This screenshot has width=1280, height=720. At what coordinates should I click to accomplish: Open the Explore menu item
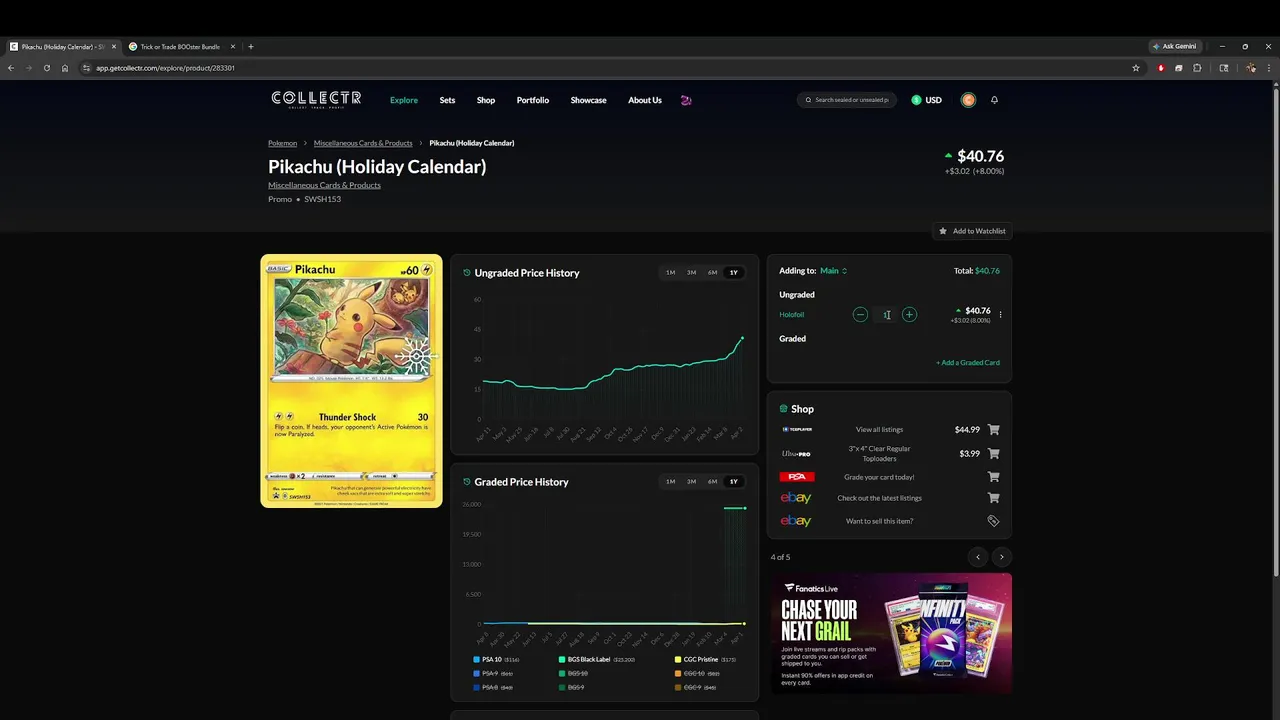pyautogui.click(x=404, y=100)
